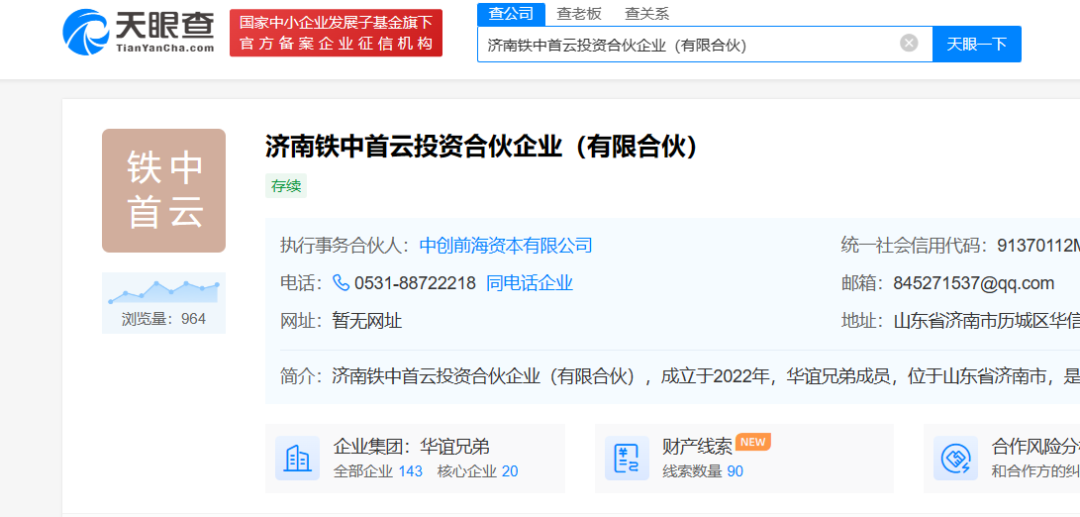1080x517 pixels.
Task: Open 线索数量 90 link
Action: [703, 472]
